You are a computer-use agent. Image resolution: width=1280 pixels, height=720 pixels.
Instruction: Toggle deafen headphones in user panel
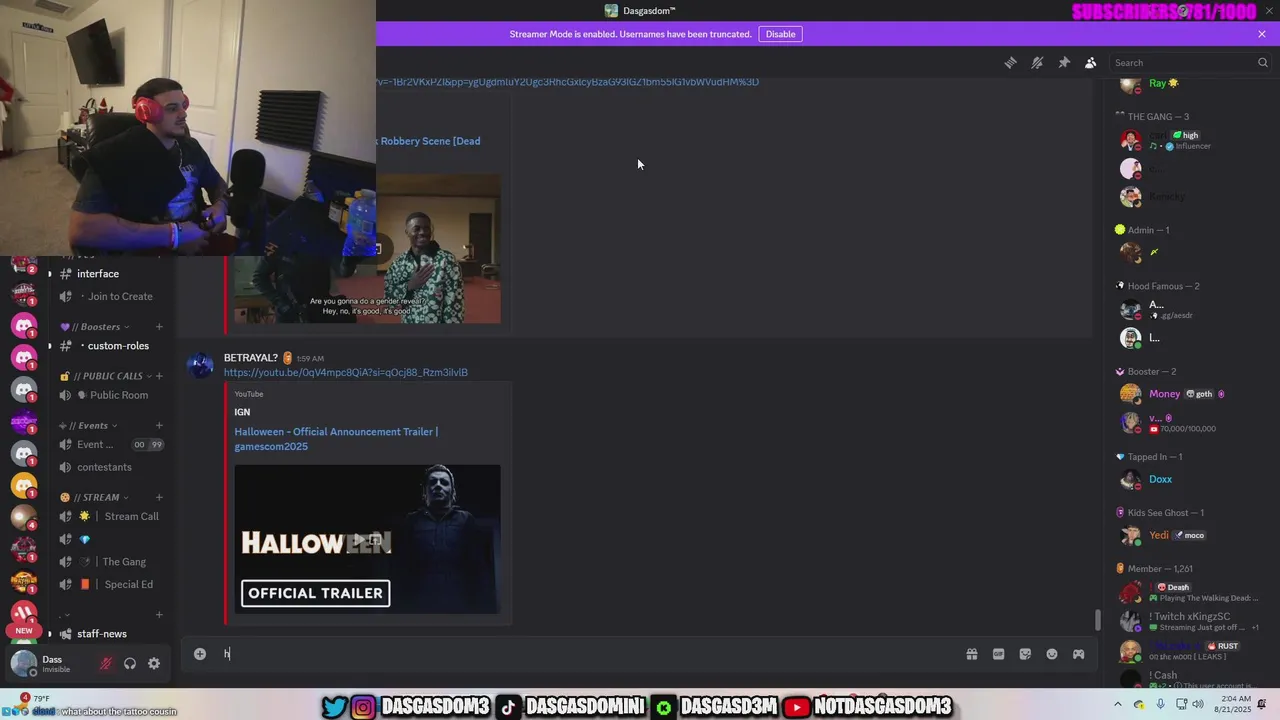tap(130, 663)
